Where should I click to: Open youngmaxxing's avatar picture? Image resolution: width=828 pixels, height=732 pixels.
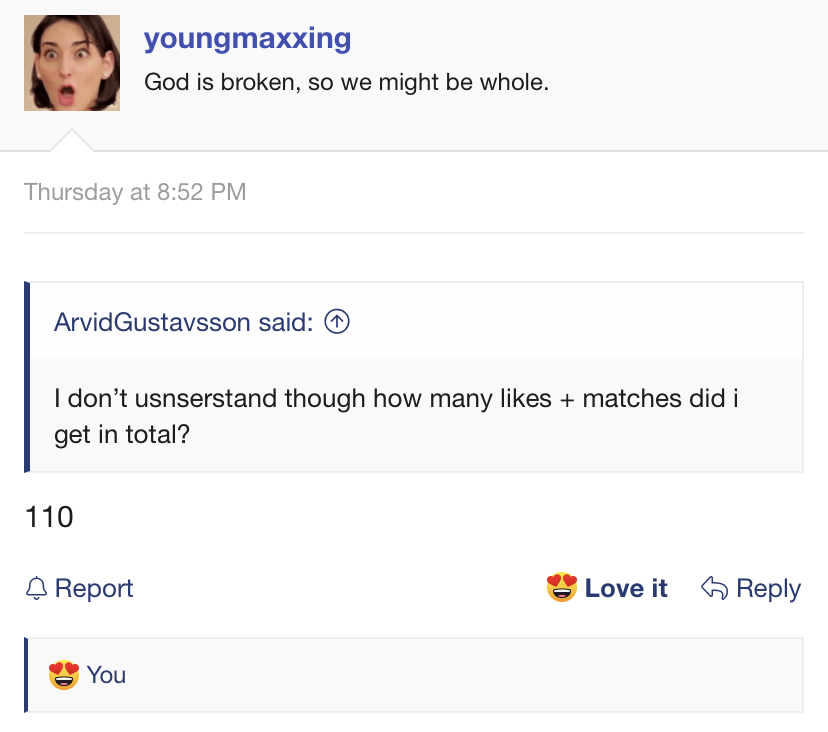click(x=72, y=63)
